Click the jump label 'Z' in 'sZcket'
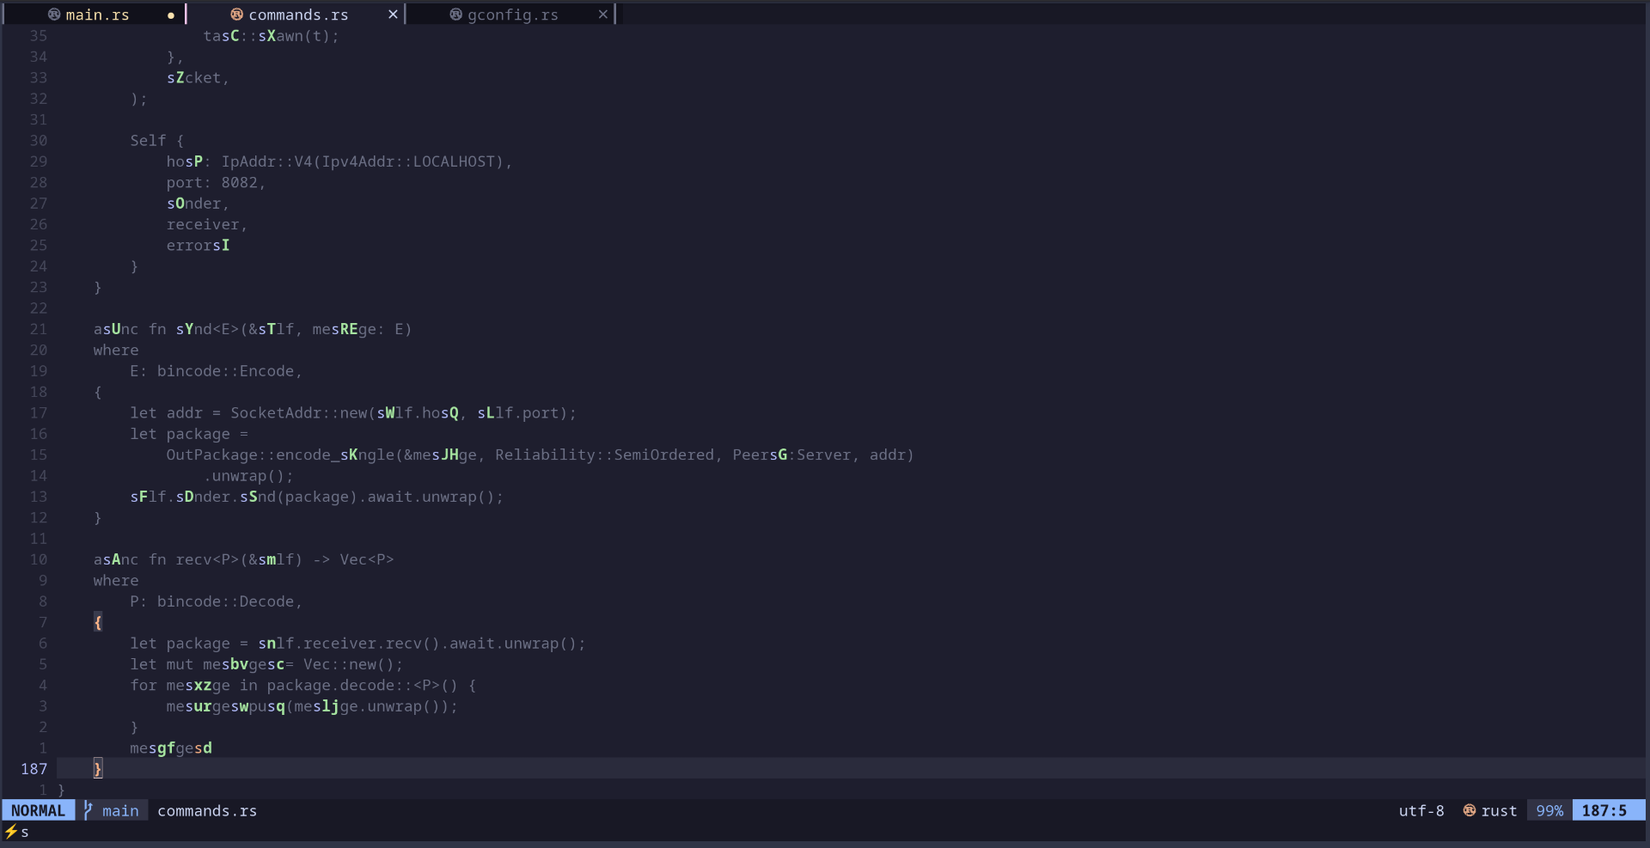1650x848 pixels. pyautogui.click(x=180, y=77)
